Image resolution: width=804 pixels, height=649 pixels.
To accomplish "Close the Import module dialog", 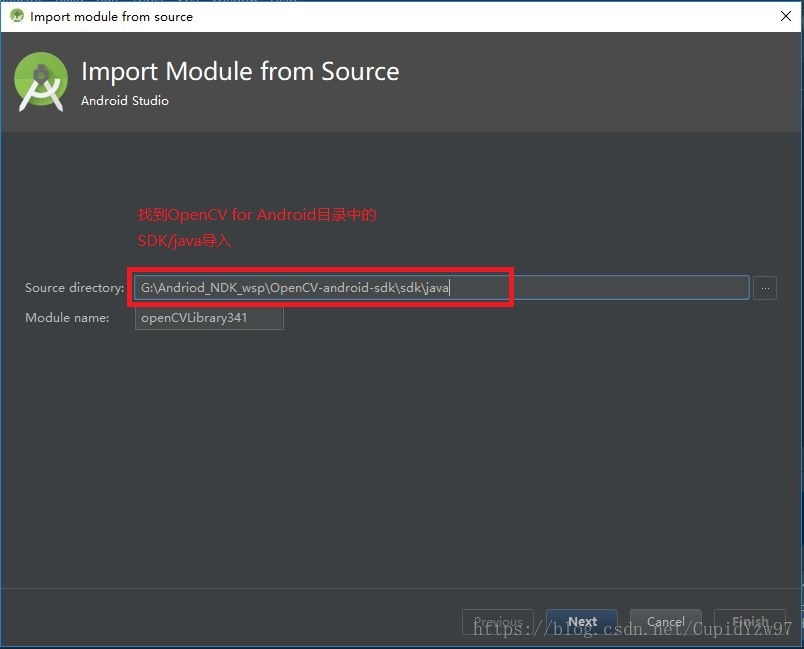I will coord(786,16).
